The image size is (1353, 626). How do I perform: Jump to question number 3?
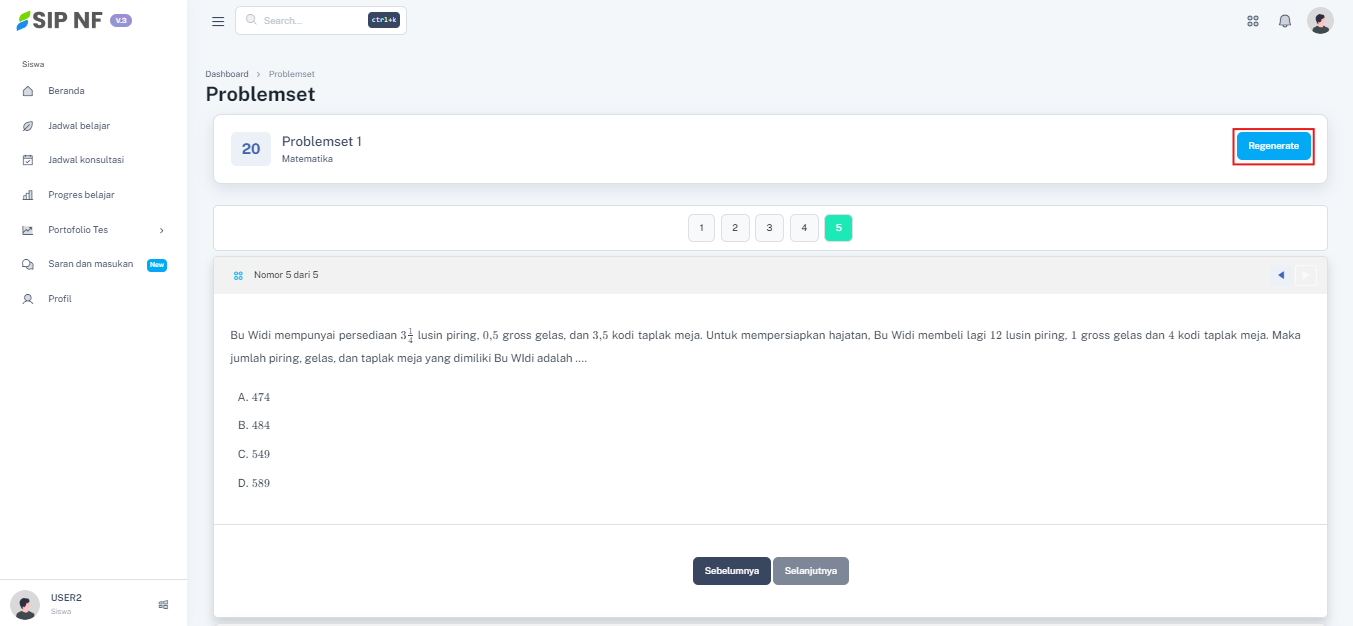(769, 229)
